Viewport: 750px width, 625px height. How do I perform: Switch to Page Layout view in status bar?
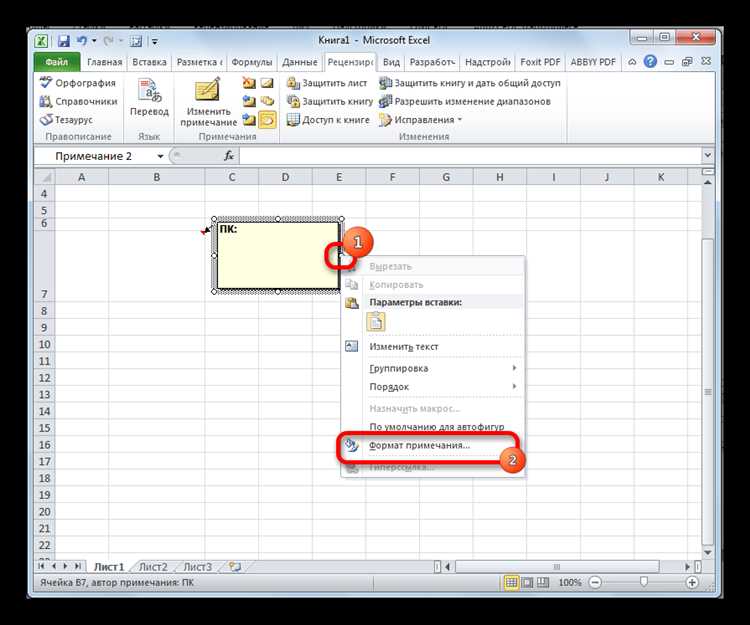pos(527,582)
